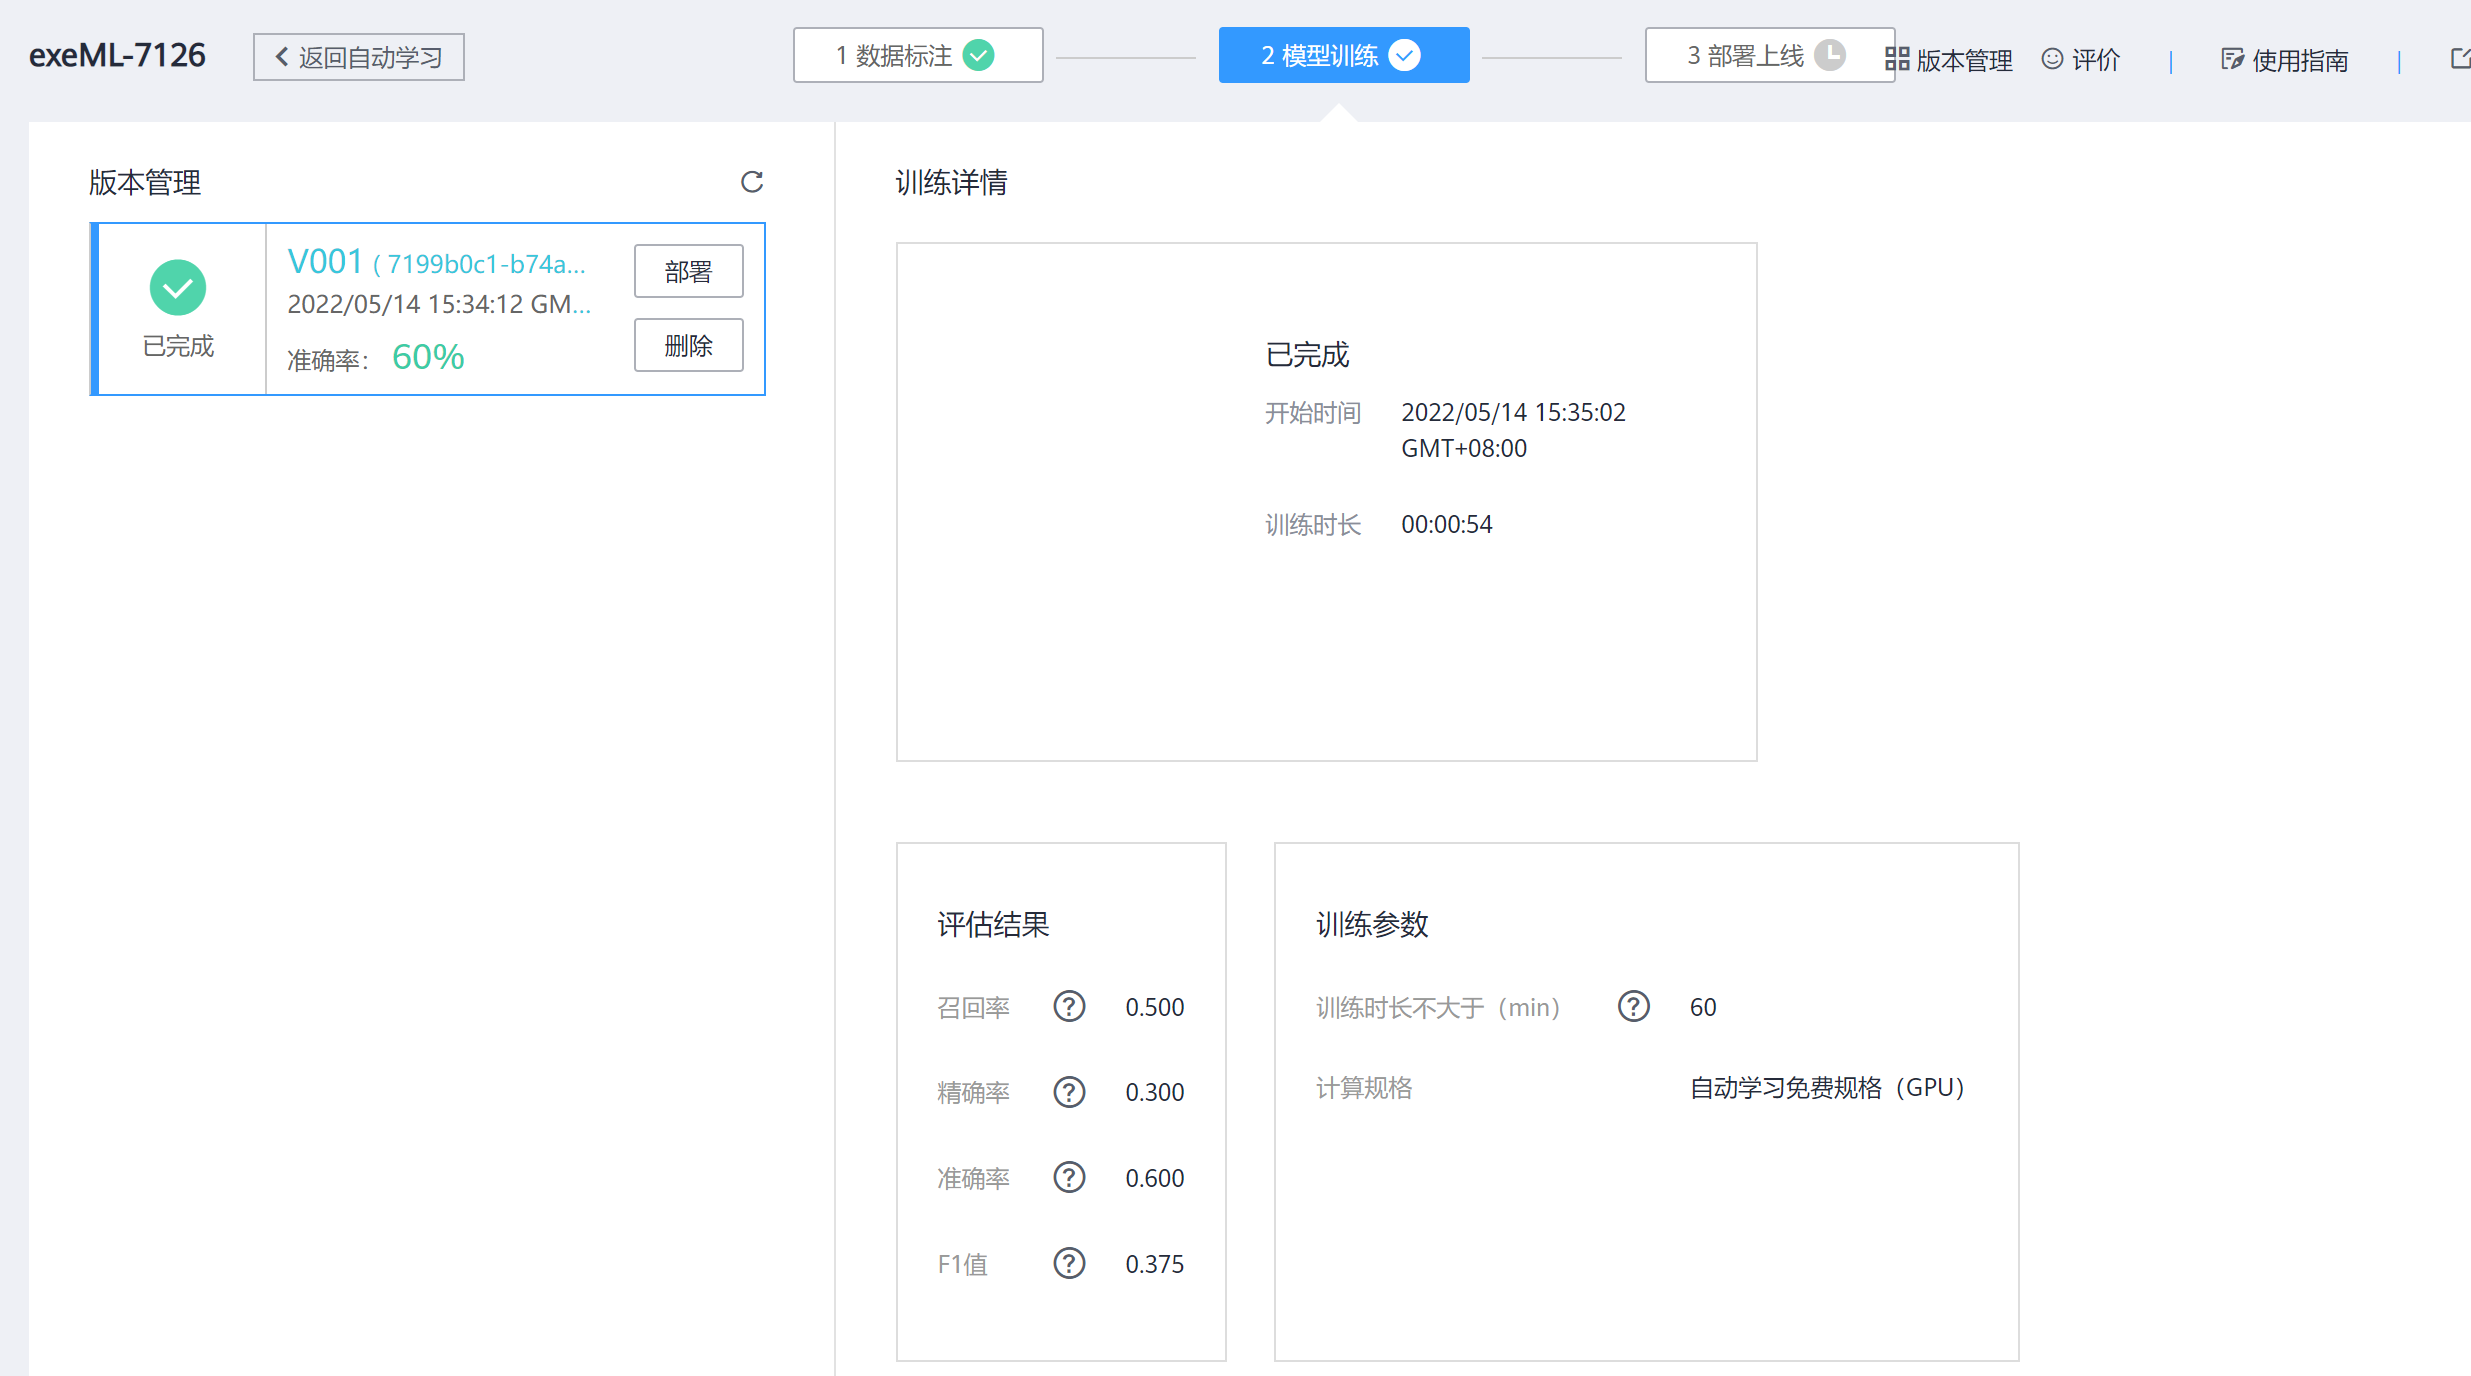Click the 部署 button for V001
Screen dimensions: 2471x1376
tap(689, 271)
